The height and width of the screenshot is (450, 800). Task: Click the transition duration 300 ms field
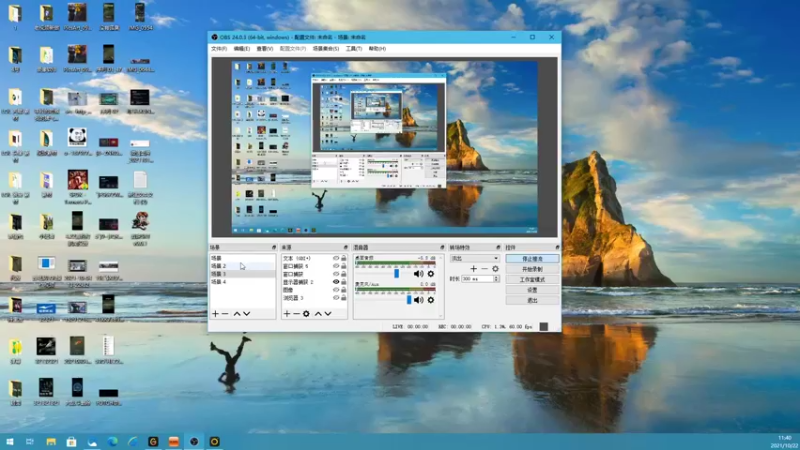pyautogui.click(x=477, y=279)
